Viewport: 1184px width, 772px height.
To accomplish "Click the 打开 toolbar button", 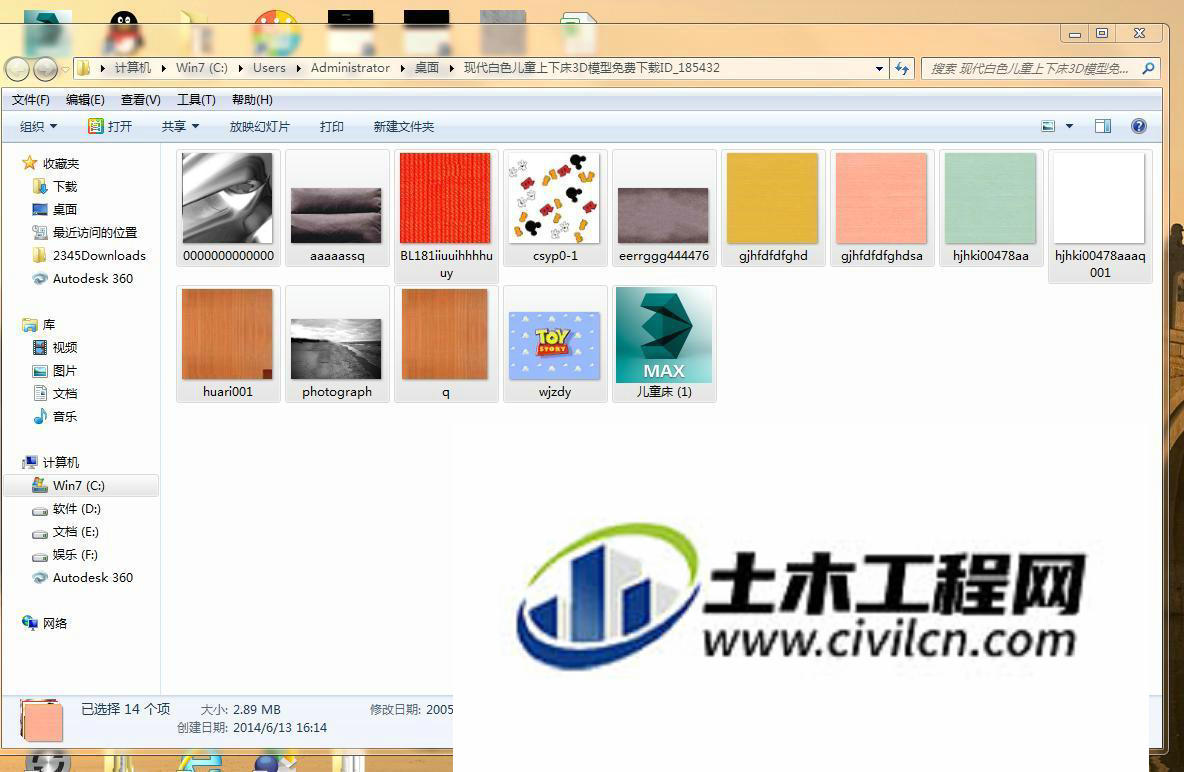I will tap(110, 126).
